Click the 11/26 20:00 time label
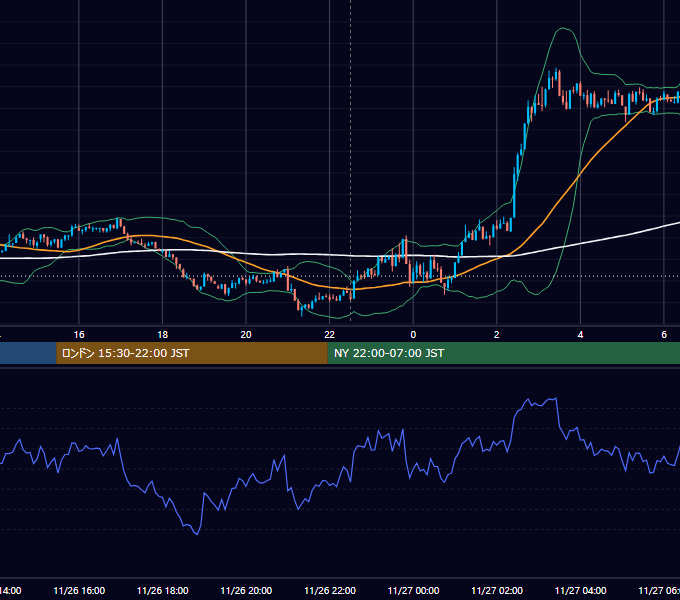 coord(246,591)
